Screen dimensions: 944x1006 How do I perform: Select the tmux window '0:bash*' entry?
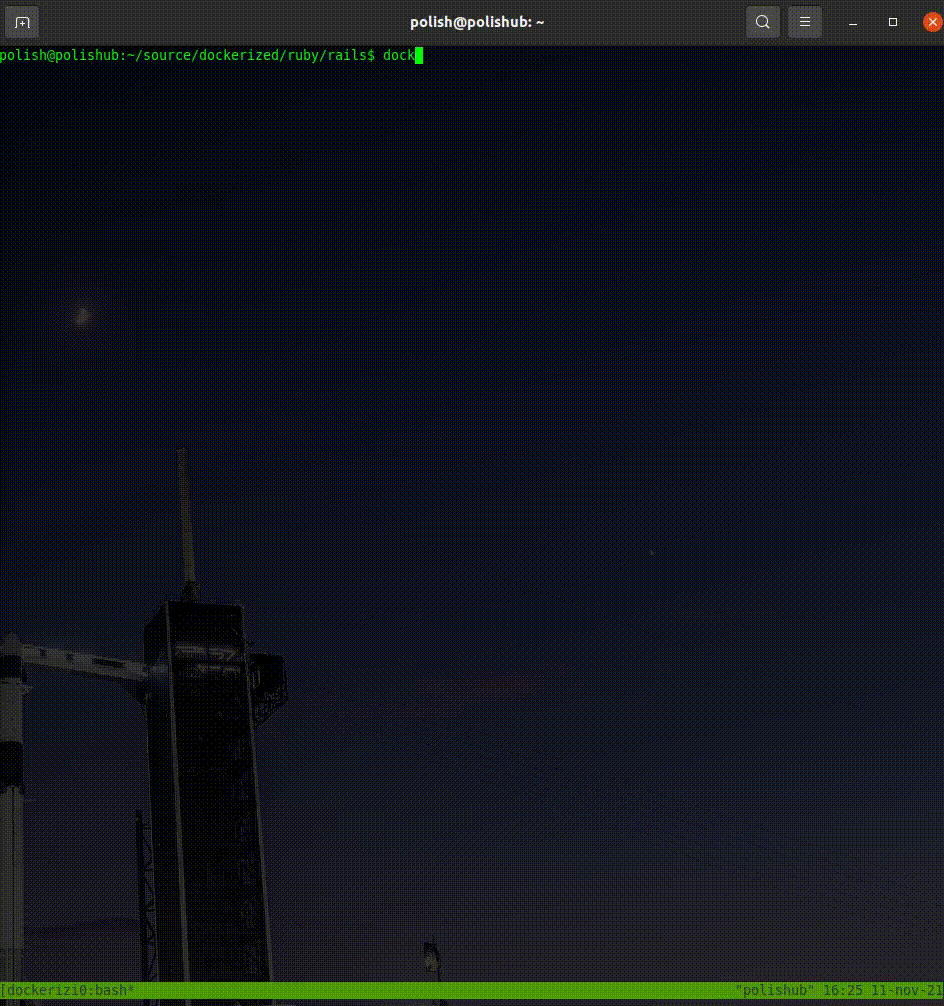point(99,990)
